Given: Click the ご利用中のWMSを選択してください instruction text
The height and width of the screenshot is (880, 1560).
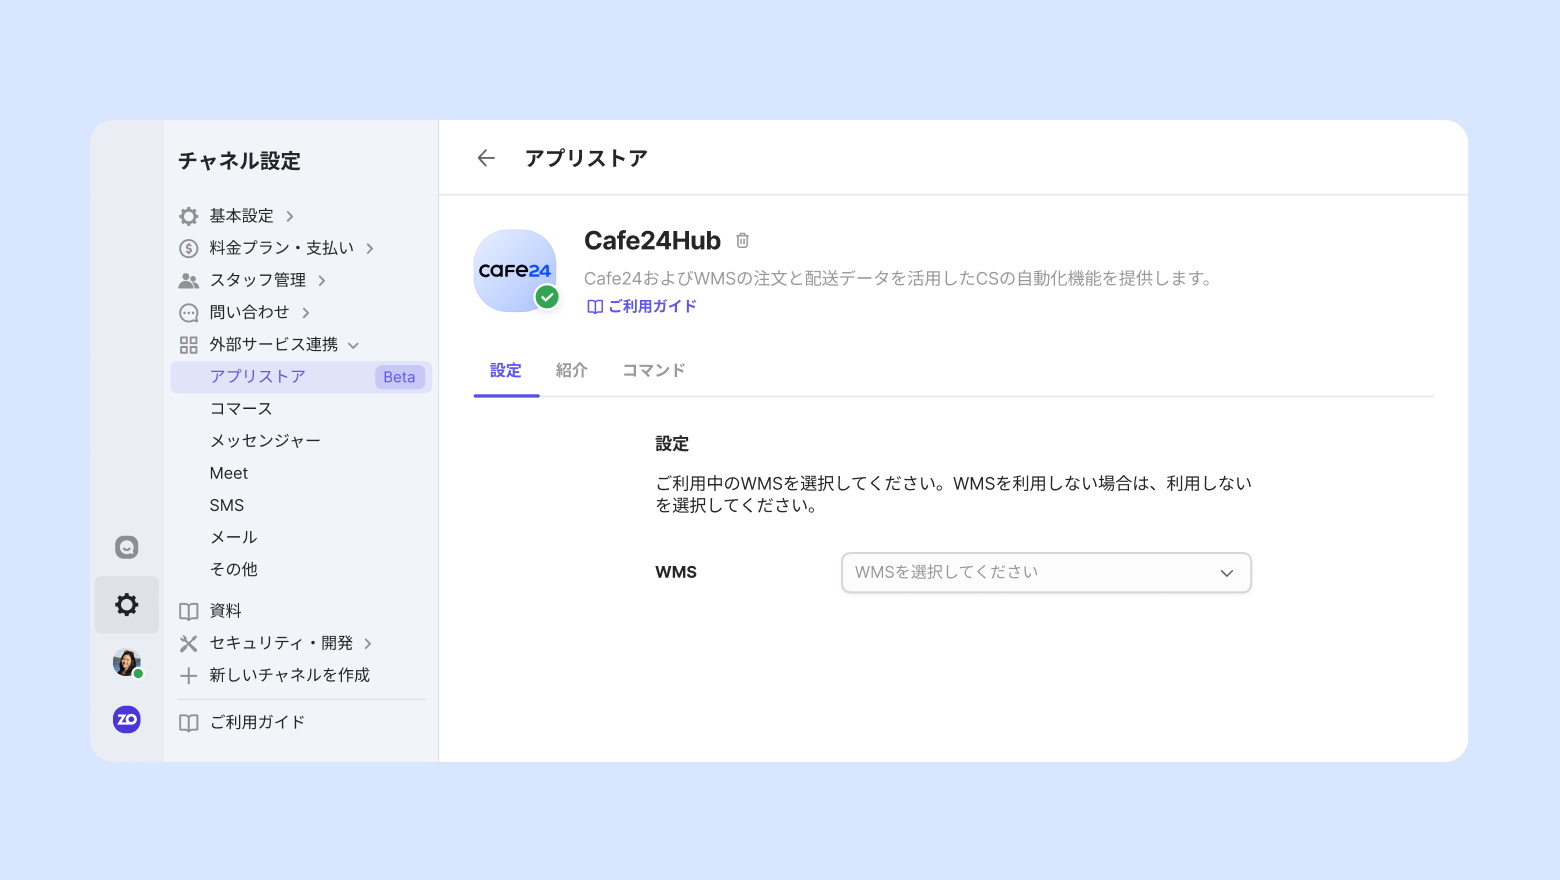Looking at the screenshot, I should pyautogui.click(x=954, y=494).
